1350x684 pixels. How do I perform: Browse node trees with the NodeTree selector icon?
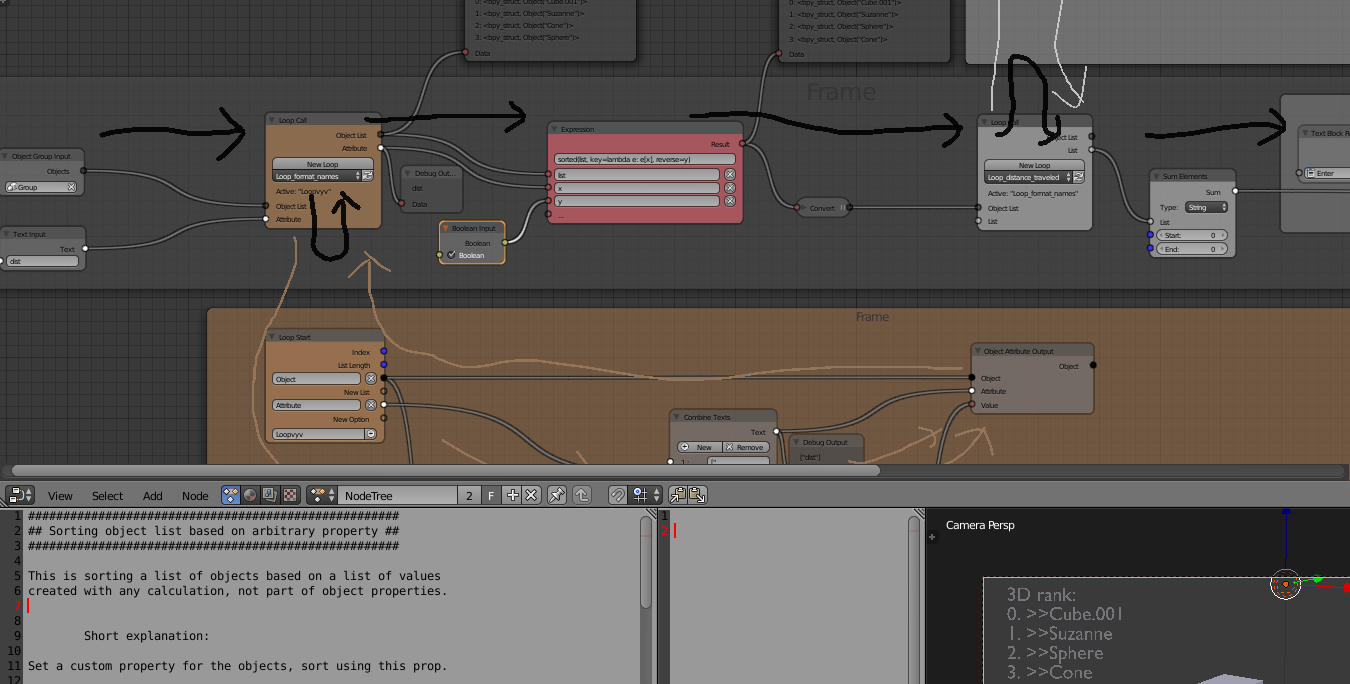point(322,495)
